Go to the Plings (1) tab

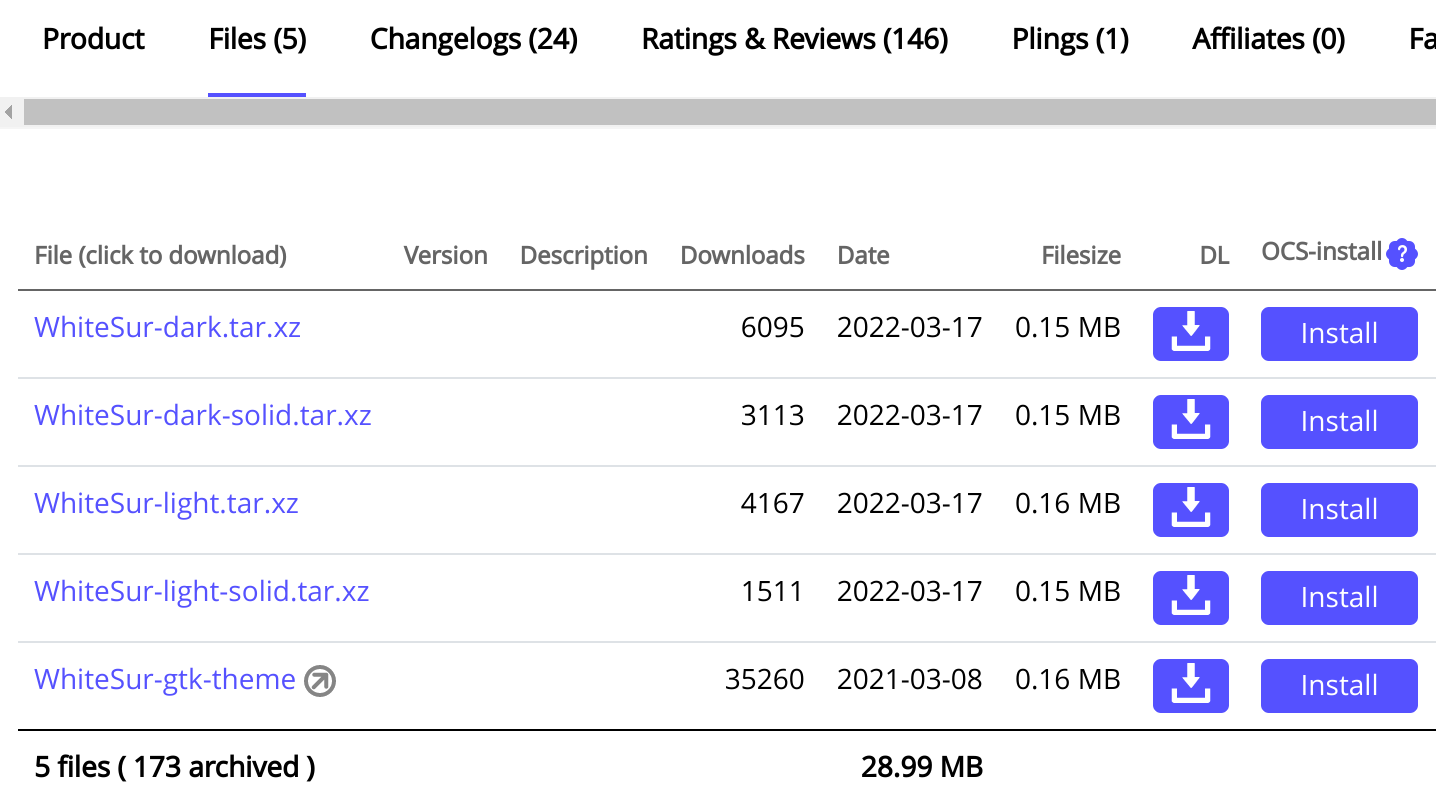pyautogui.click(x=1070, y=39)
